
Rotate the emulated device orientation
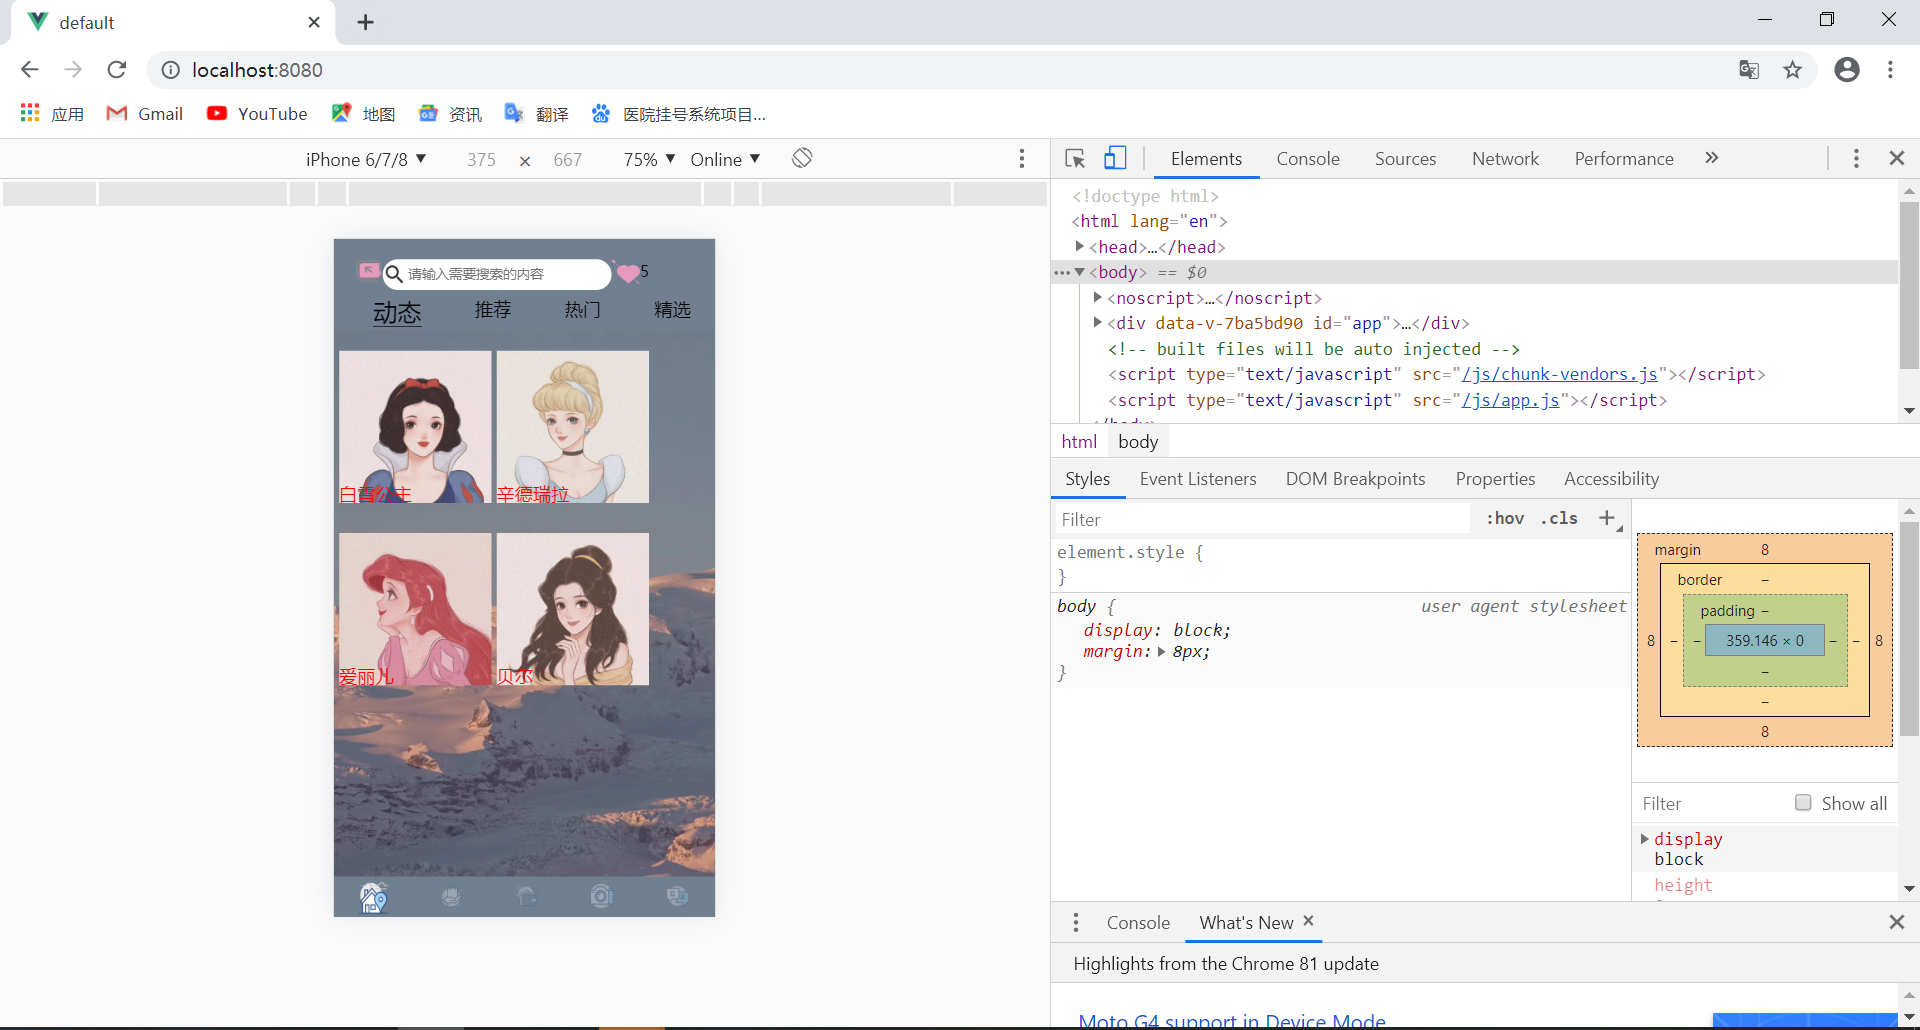point(802,158)
